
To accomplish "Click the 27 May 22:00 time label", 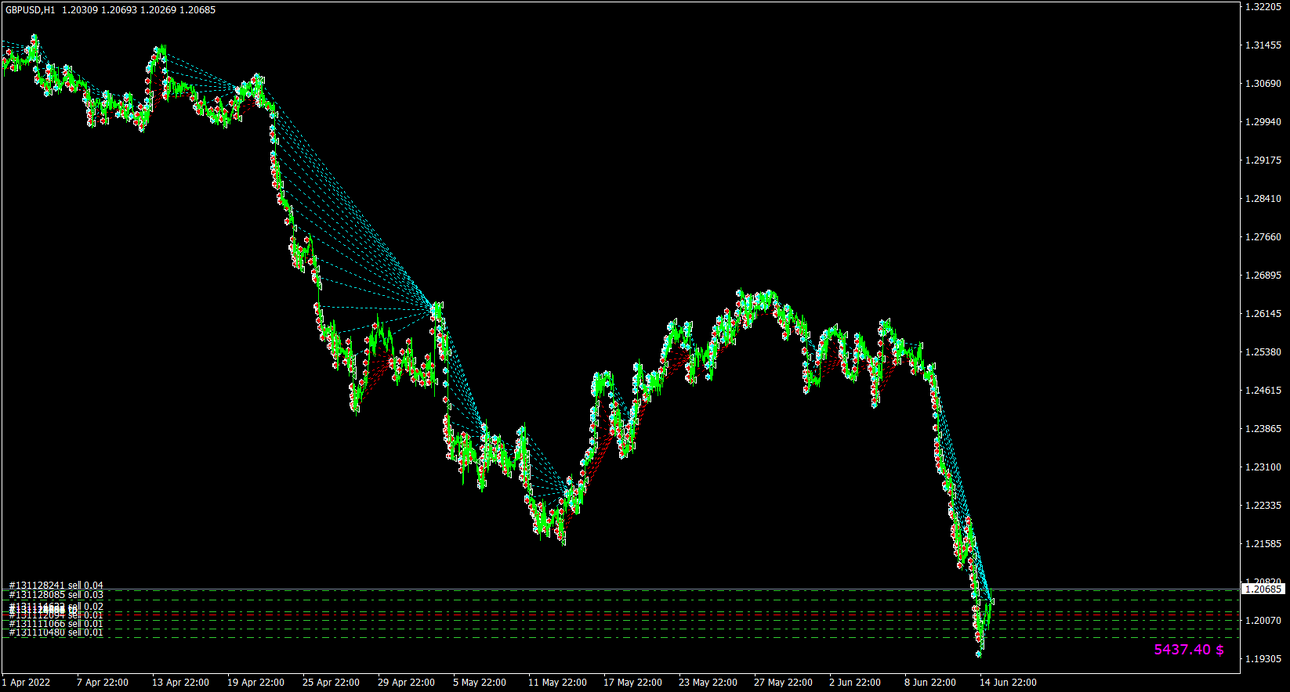I will tap(782, 683).
